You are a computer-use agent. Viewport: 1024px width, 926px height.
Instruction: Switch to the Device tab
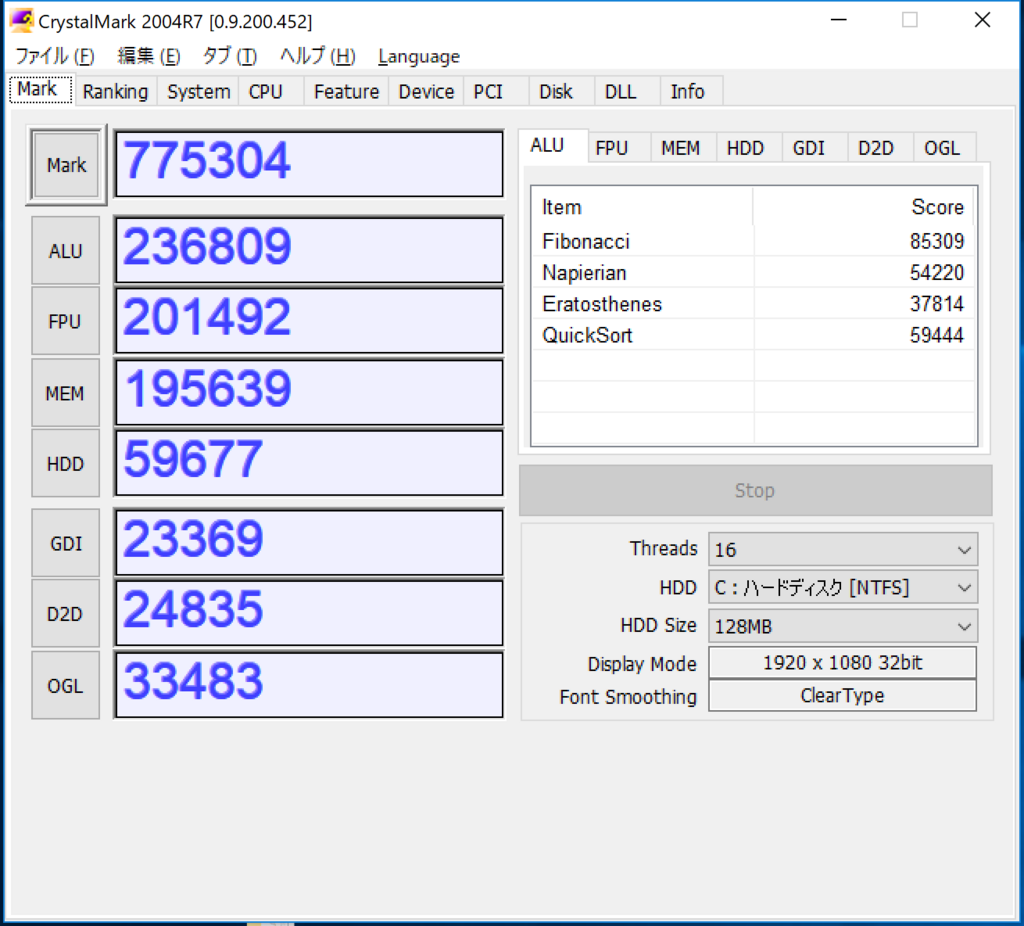point(426,91)
